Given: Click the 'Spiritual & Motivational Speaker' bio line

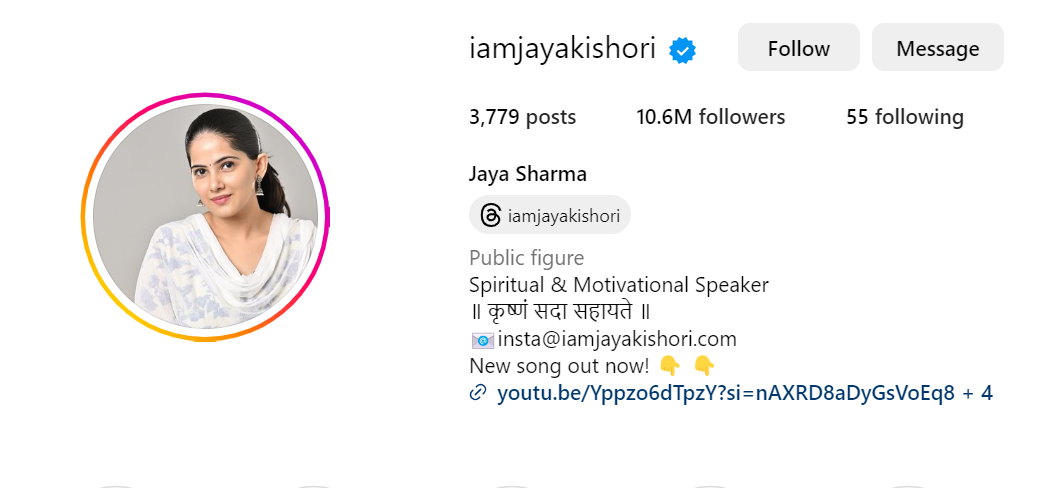Looking at the screenshot, I should click(619, 285).
